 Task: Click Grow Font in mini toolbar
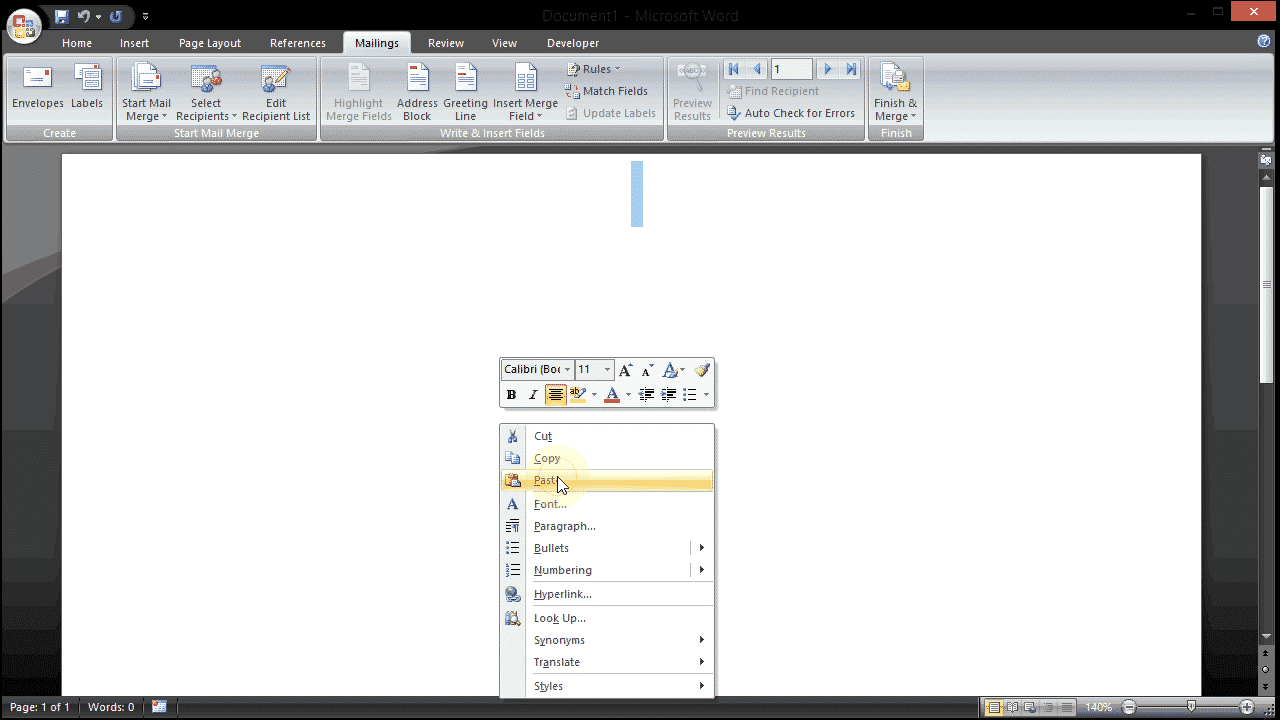626,370
